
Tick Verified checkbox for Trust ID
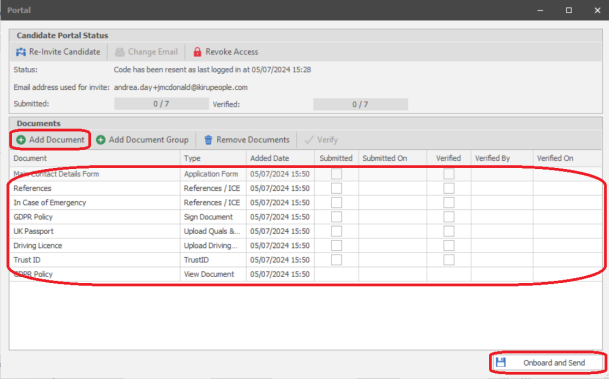point(449,260)
